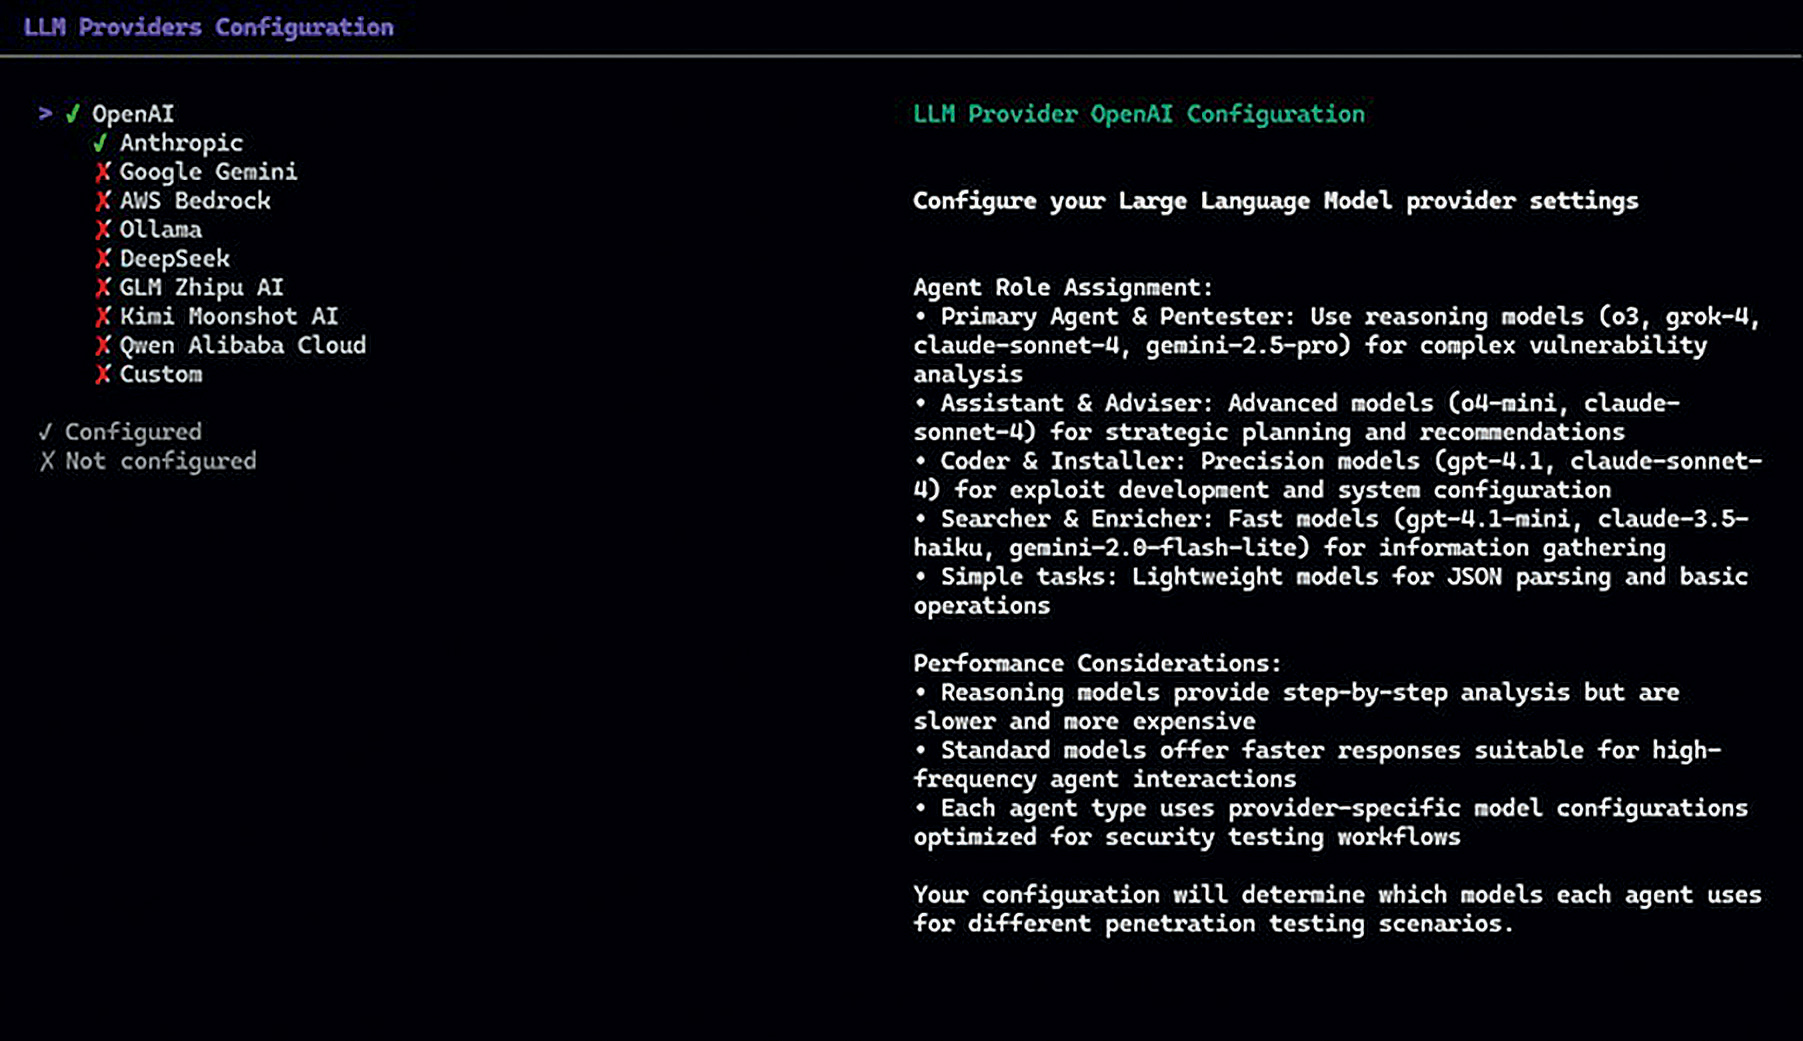Screen dimensions: 1803x1041
Task: Click the red X beside Google Gemini
Action: point(102,172)
